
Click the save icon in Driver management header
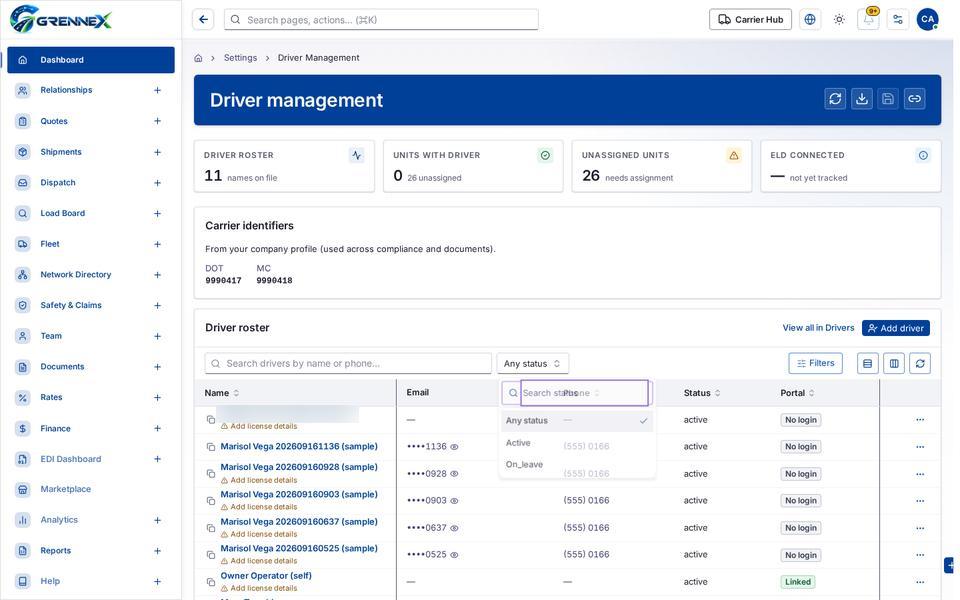pos(888,99)
